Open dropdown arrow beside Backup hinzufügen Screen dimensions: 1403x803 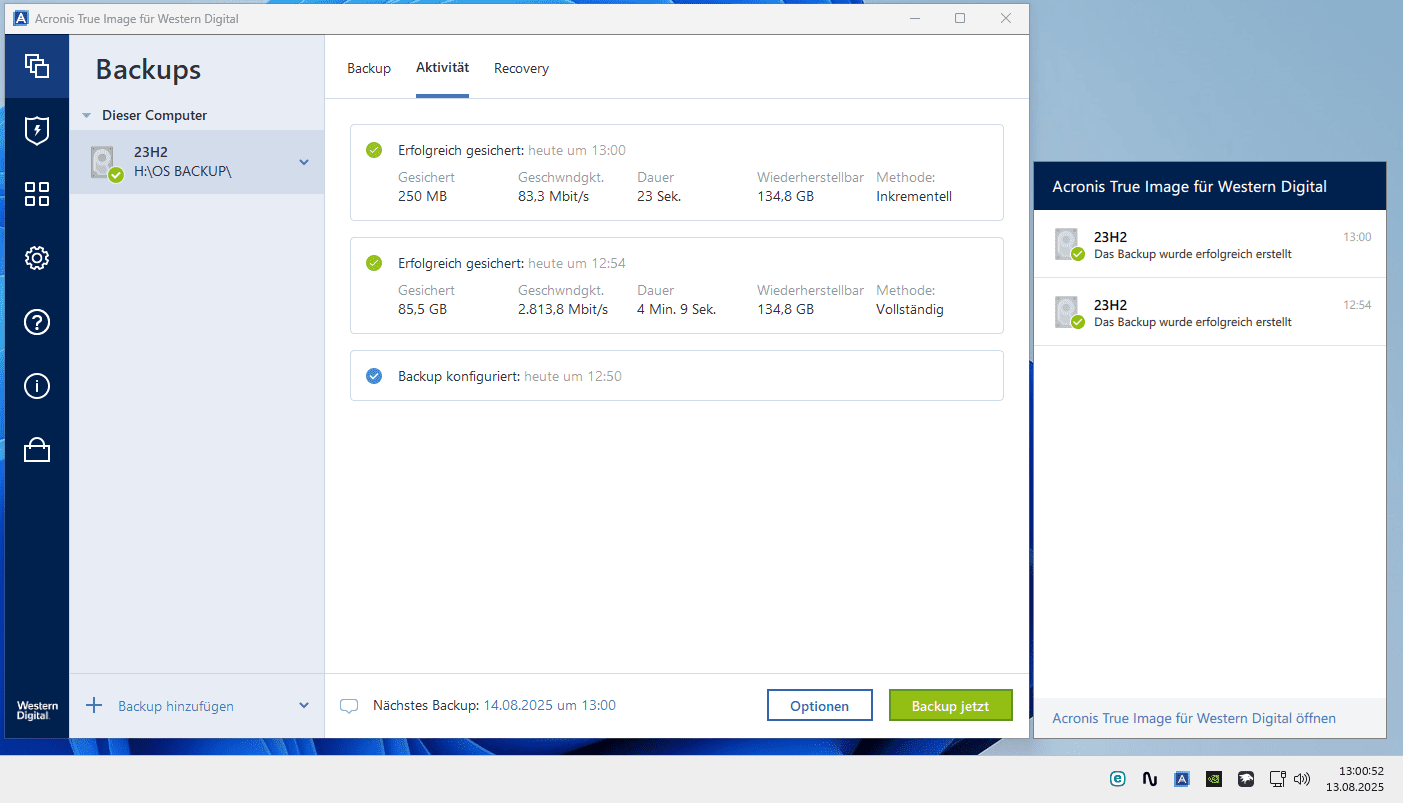point(304,705)
